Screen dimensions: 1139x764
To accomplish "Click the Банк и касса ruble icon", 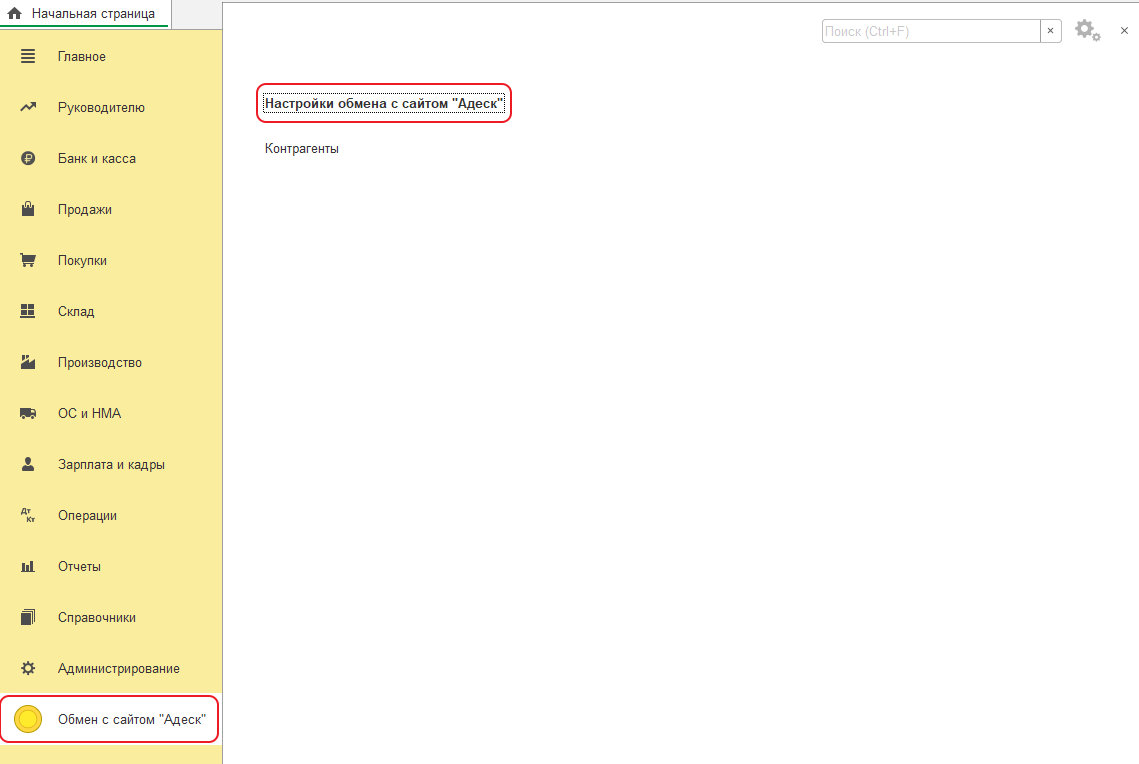I will click(28, 158).
